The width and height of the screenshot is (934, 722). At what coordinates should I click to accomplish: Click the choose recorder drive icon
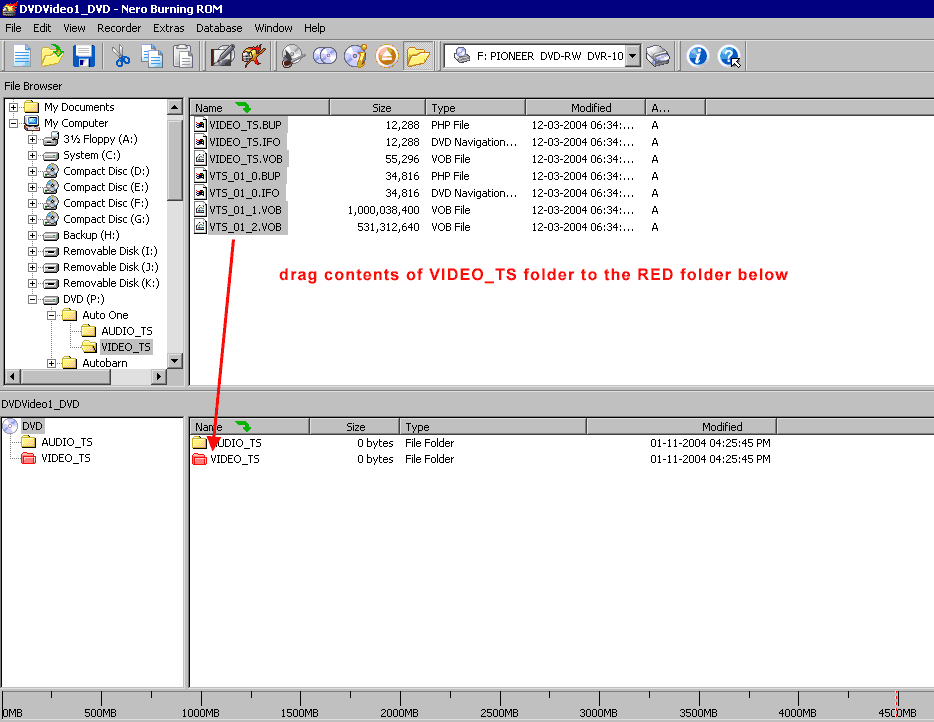click(658, 56)
